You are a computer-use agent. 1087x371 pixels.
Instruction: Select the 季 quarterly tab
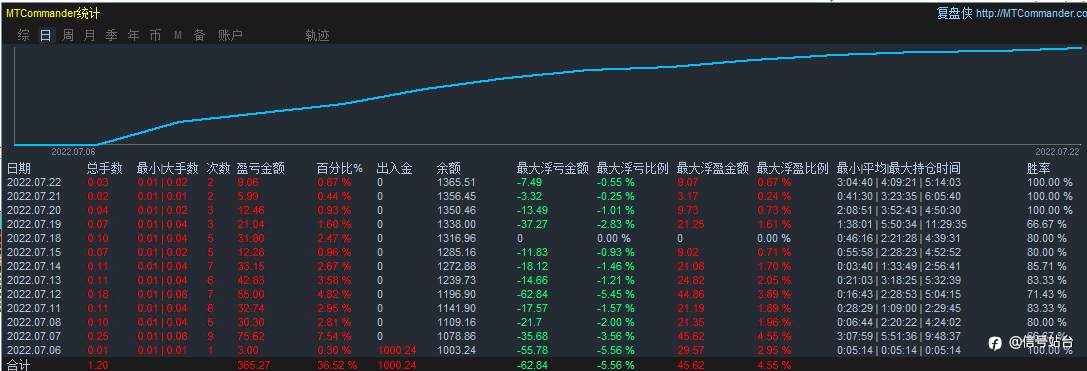(112, 35)
